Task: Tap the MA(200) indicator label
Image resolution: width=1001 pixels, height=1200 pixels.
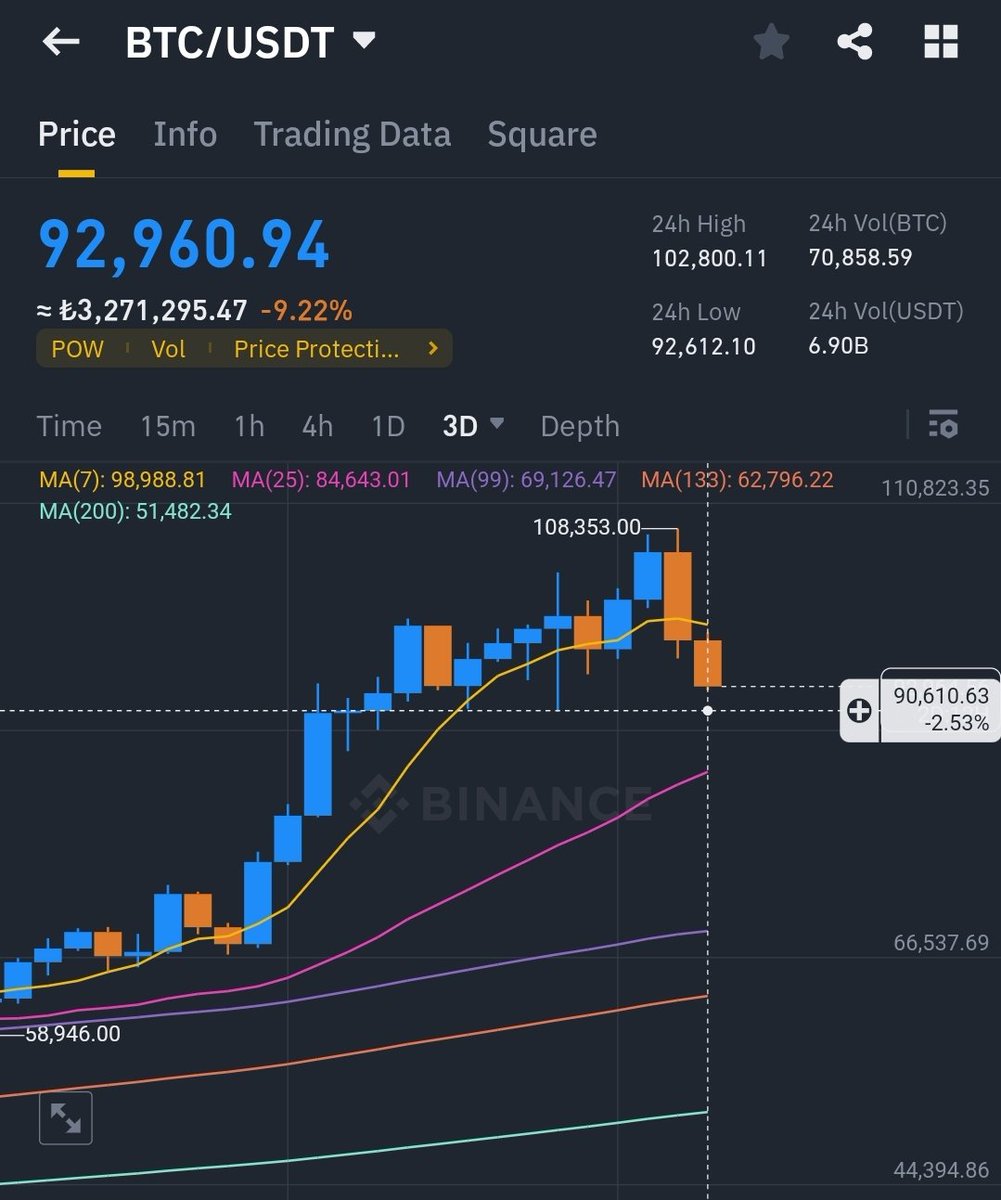Action: pyautogui.click(x=135, y=511)
